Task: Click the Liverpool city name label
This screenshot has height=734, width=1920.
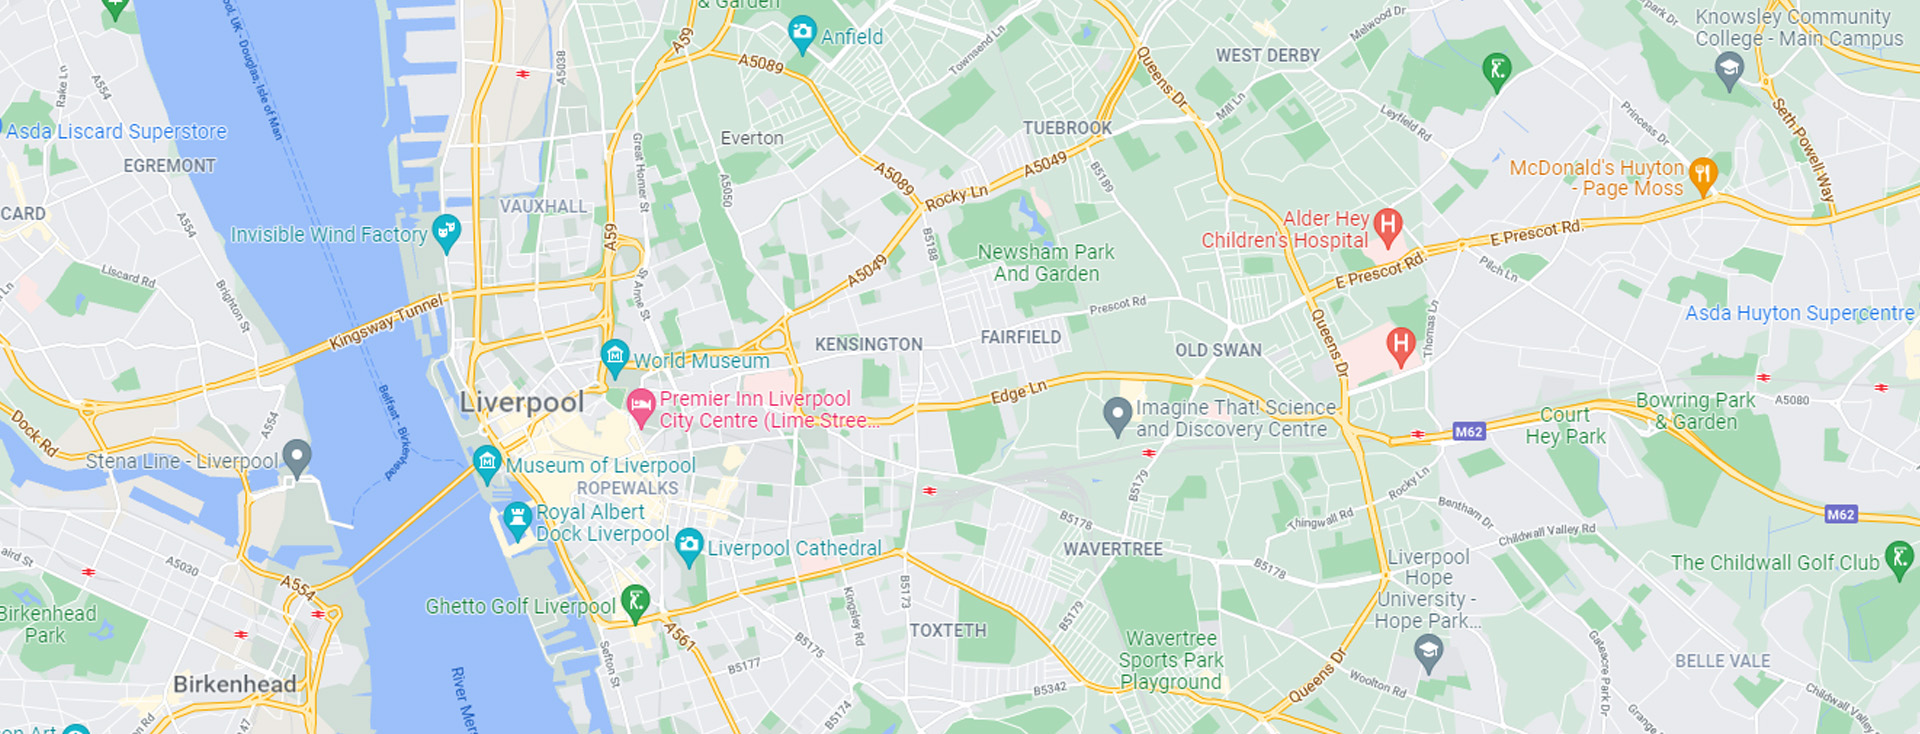Action: (522, 402)
